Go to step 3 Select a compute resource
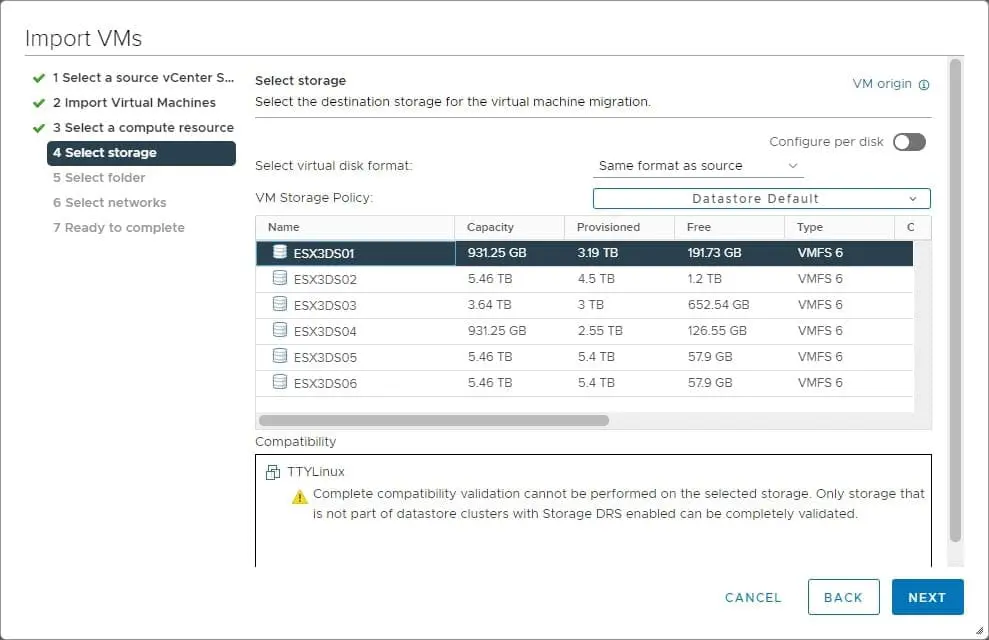 (x=143, y=128)
